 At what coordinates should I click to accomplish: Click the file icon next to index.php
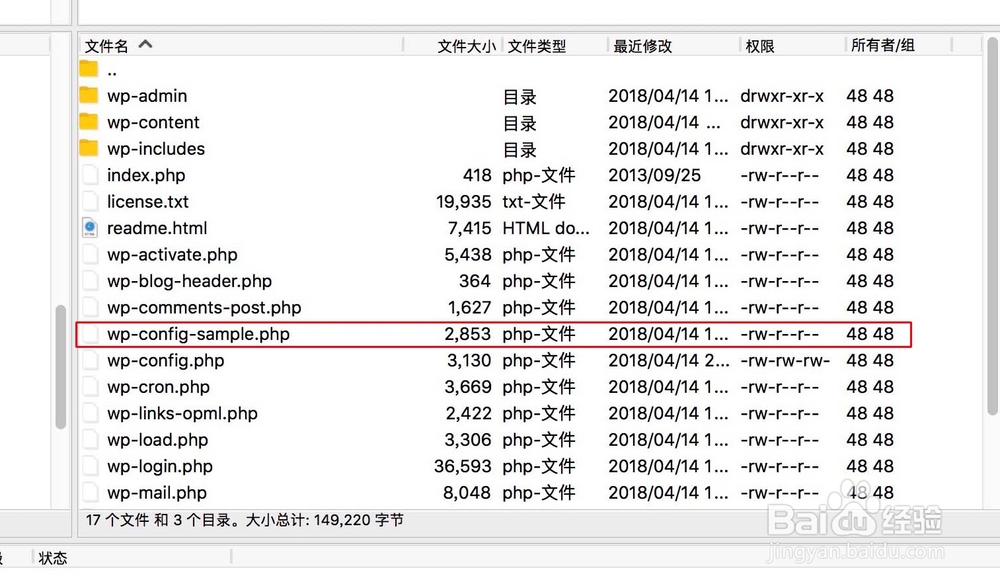[x=90, y=175]
